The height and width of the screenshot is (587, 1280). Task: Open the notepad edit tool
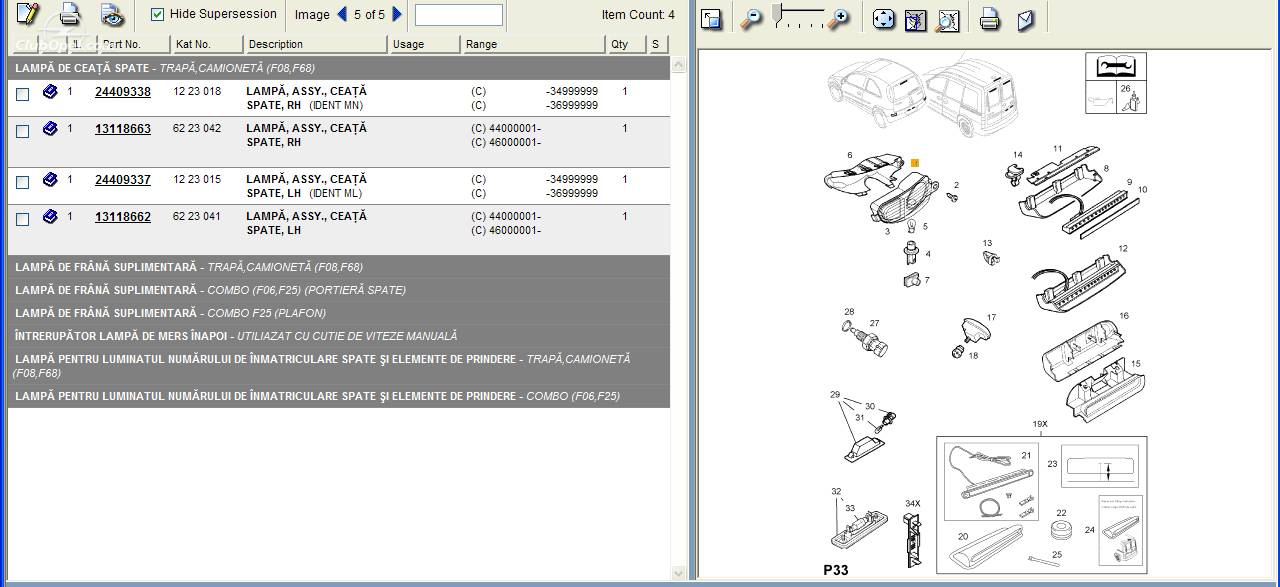(28, 14)
